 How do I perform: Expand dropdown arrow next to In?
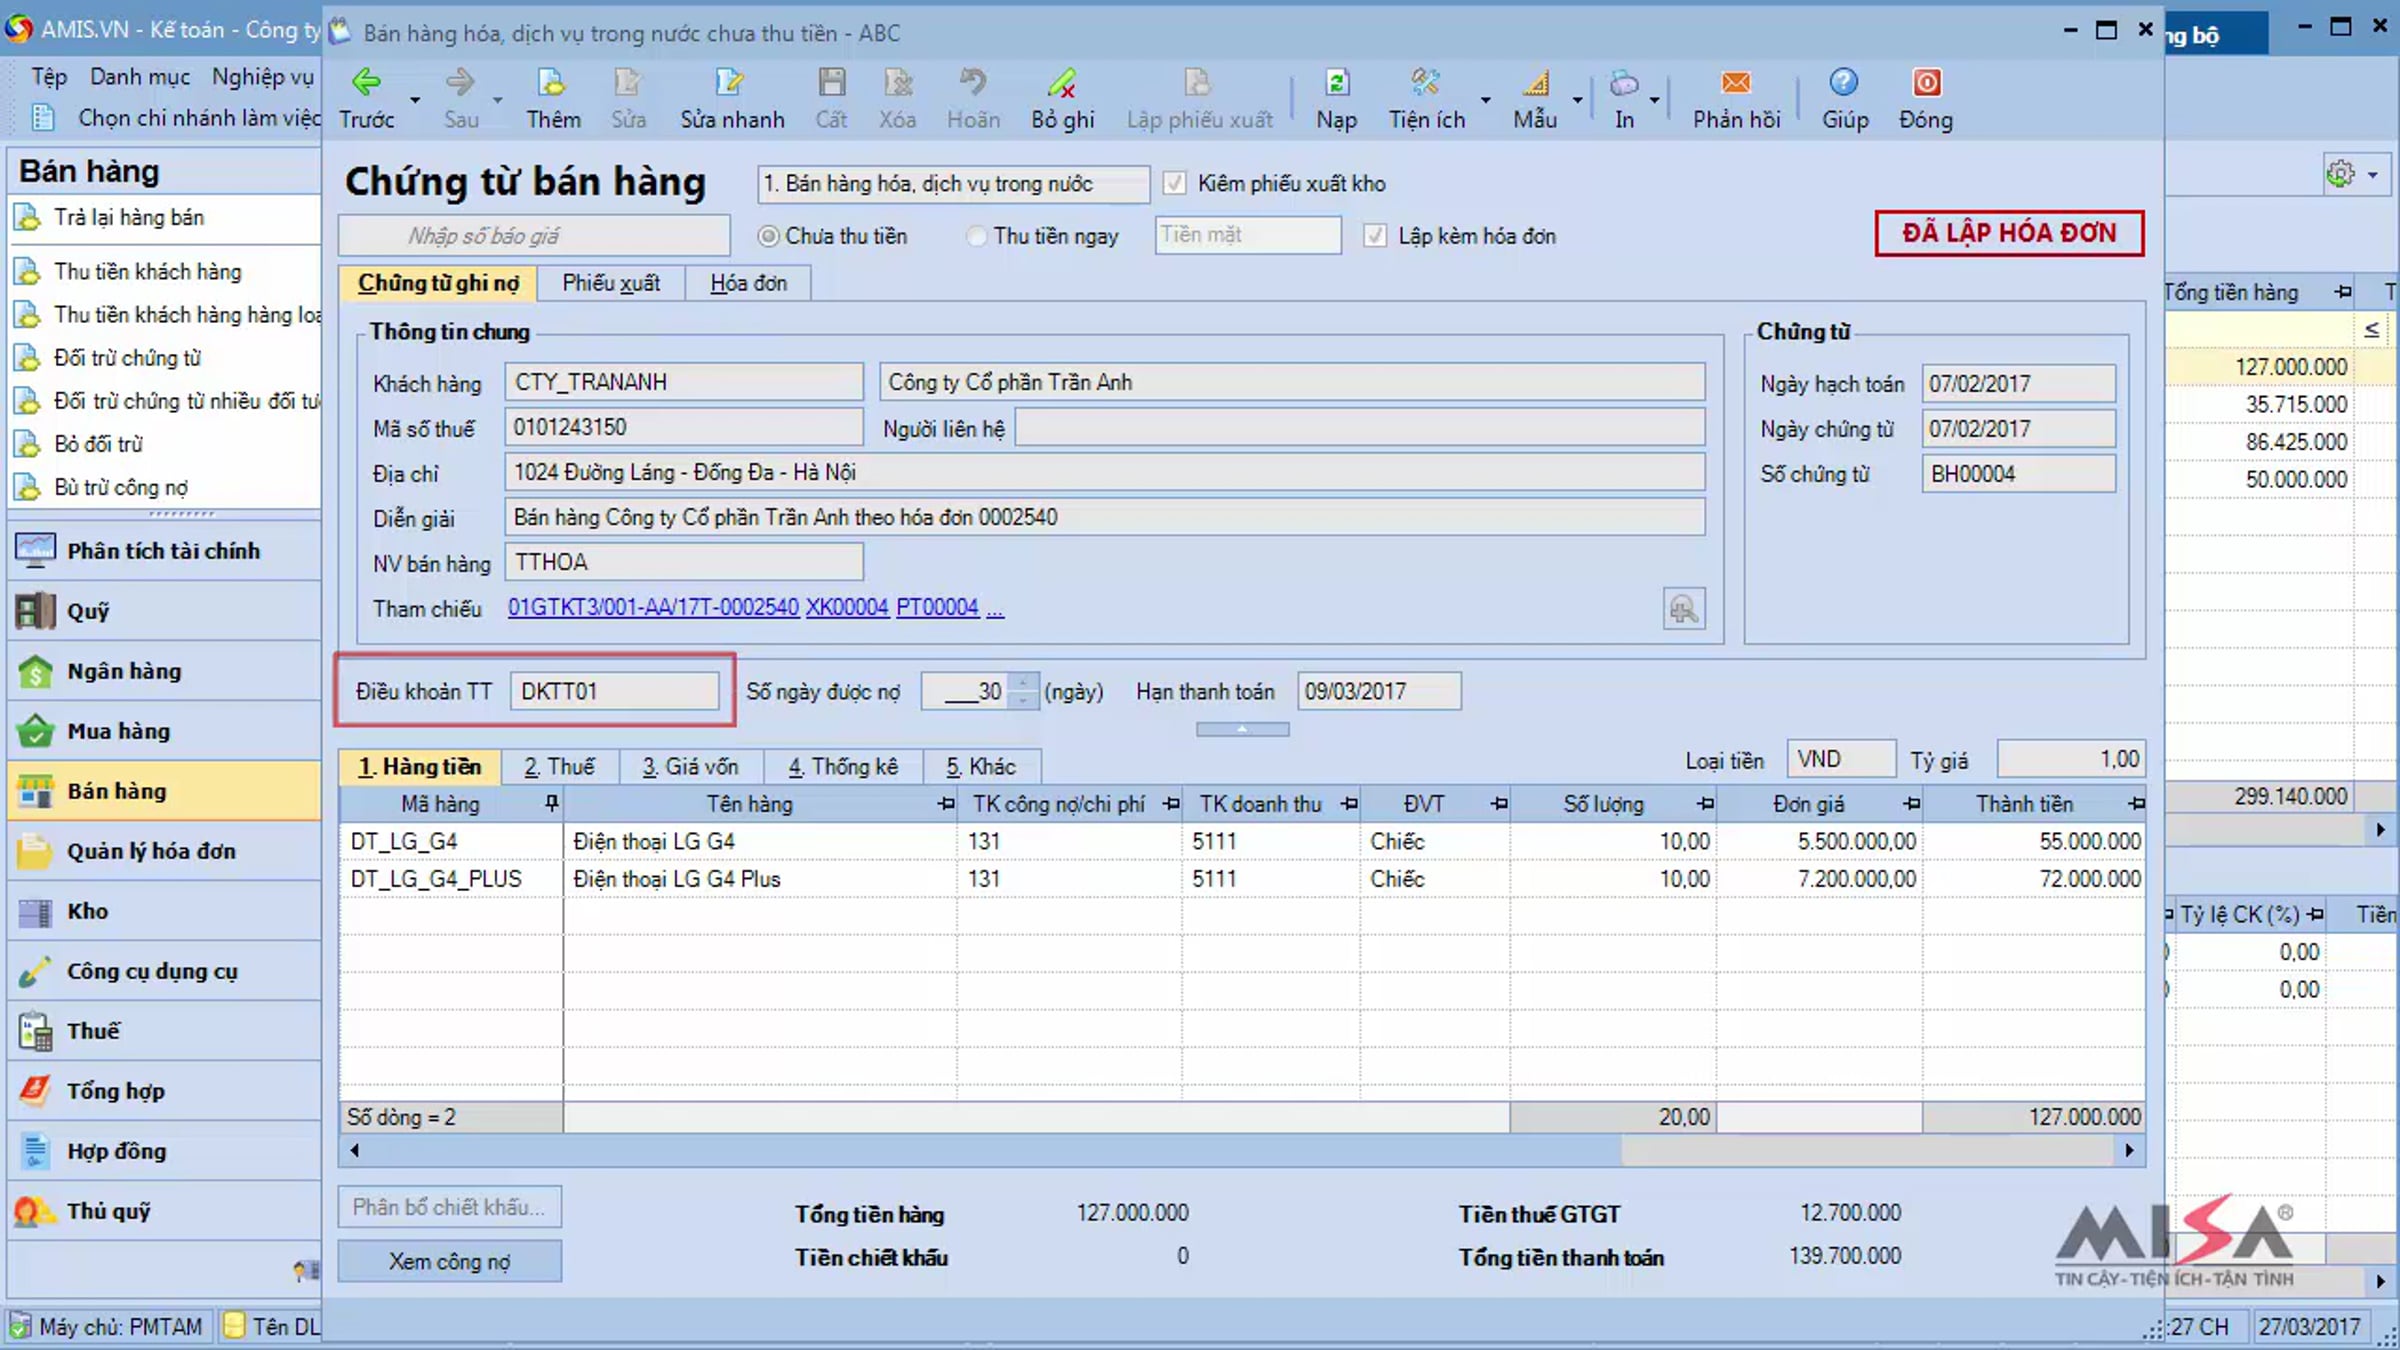click(1654, 100)
